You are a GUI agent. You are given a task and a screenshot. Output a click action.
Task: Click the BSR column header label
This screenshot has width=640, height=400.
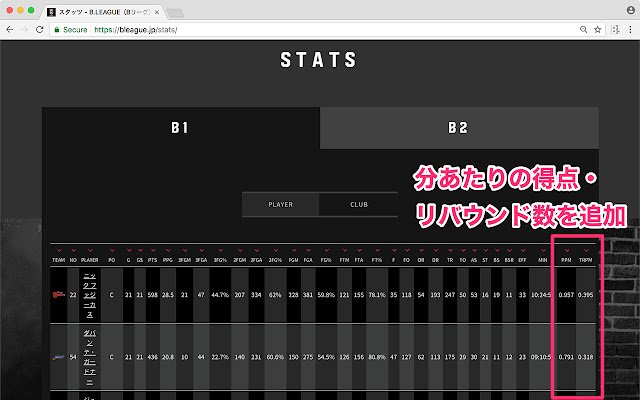509,260
